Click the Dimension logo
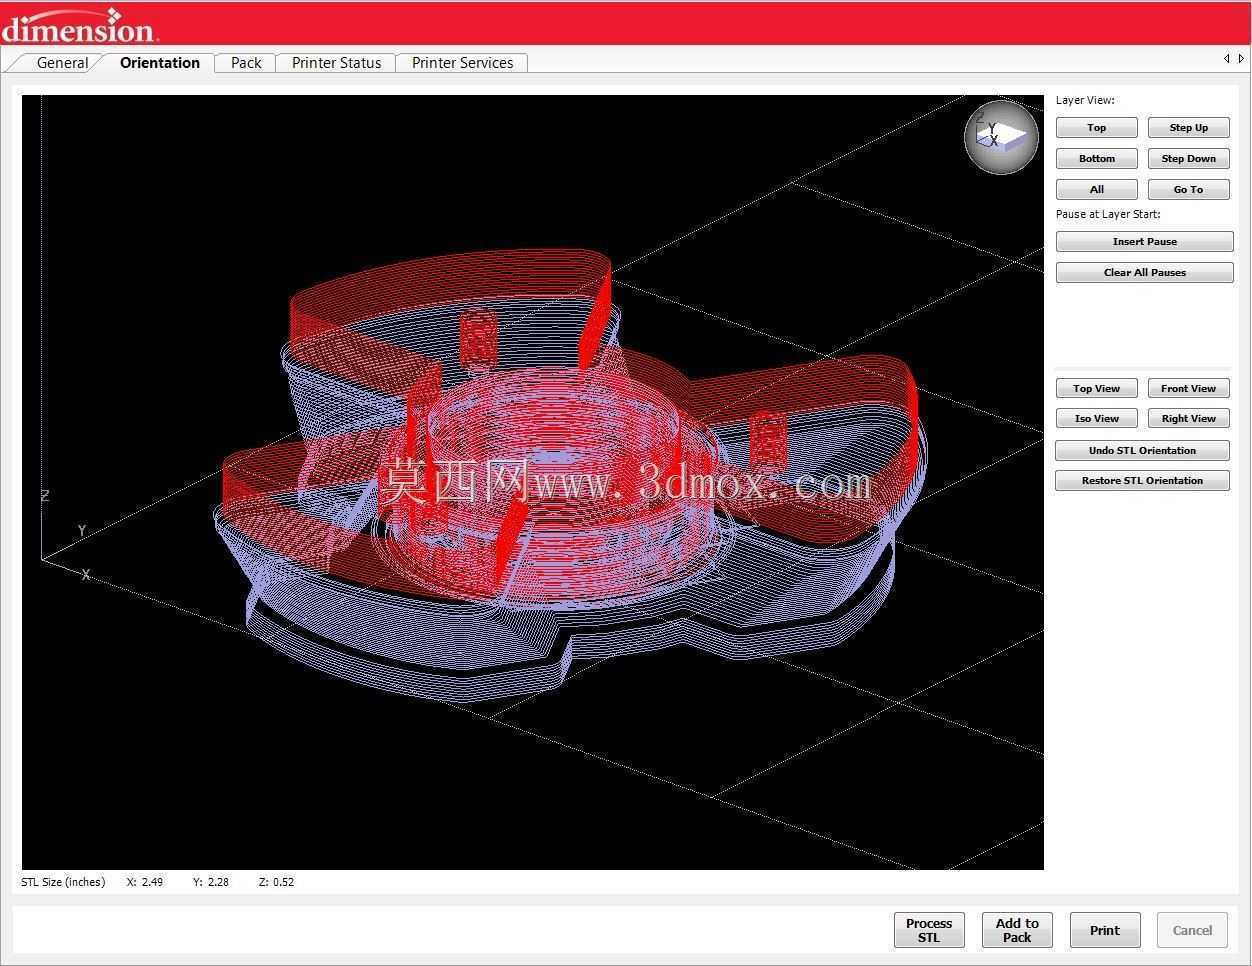This screenshot has height=966, width=1252. [x=79, y=25]
